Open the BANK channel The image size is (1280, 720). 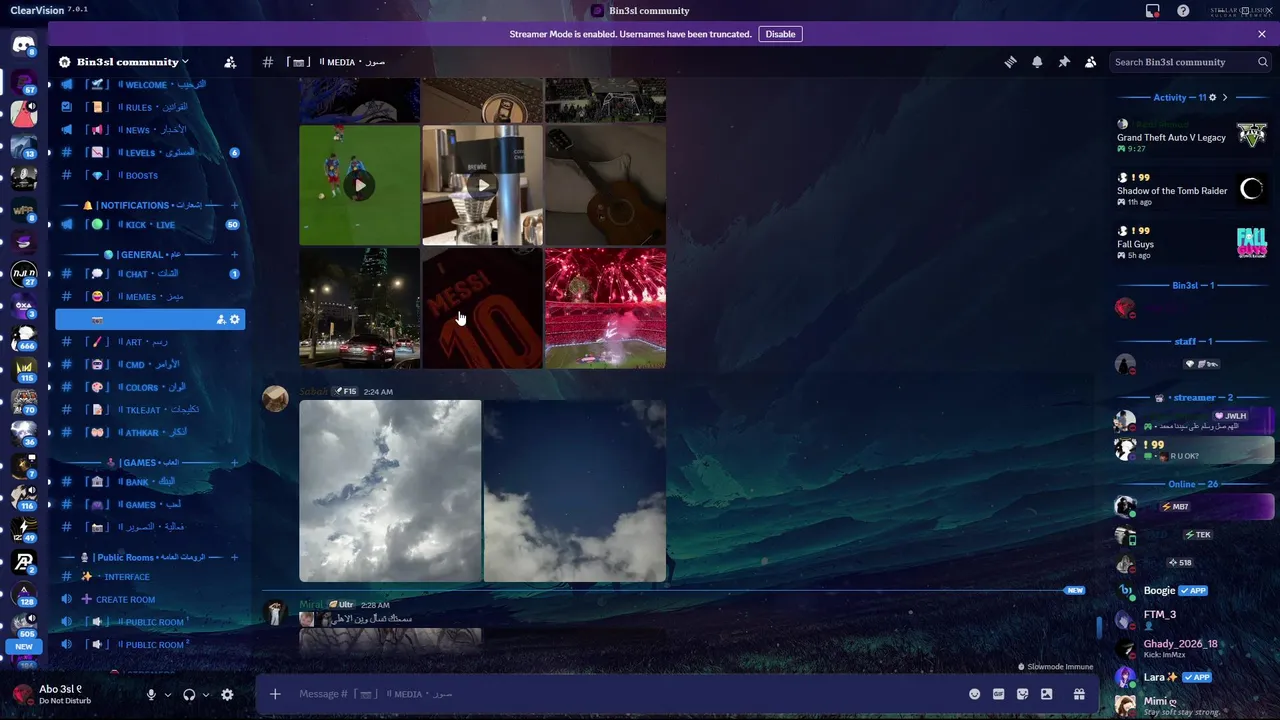[150, 482]
